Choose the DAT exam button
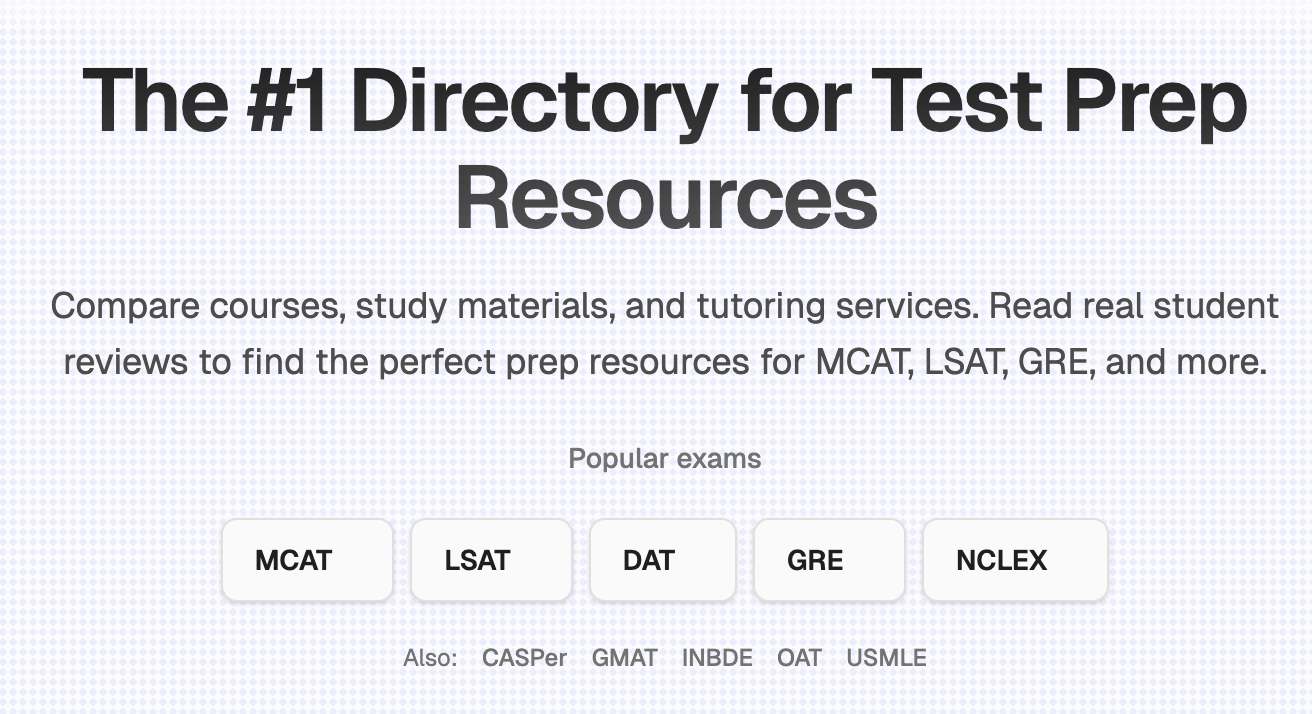1312x714 pixels. click(x=662, y=560)
